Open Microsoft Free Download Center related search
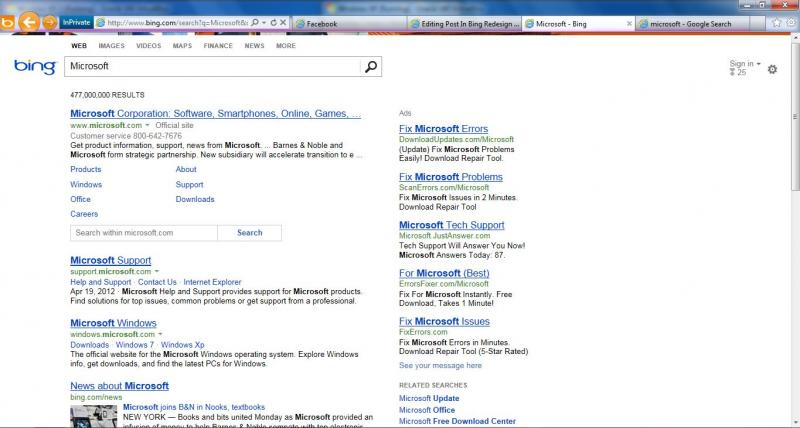The height and width of the screenshot is (428, 800). click(x=457, y=421)
